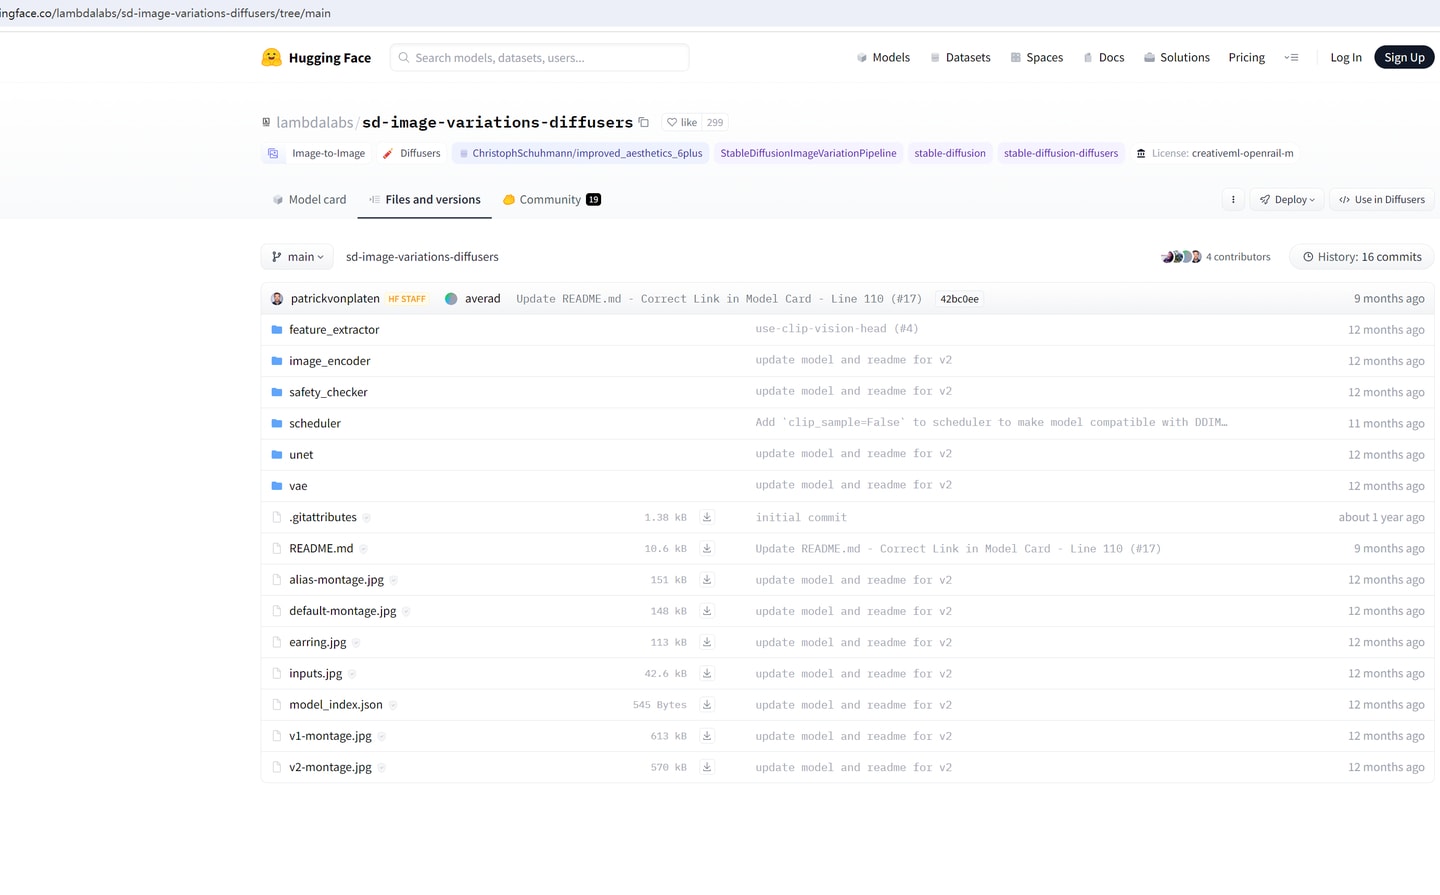Viewport: 1440px width, 895px height.
Task: Open History: 16 commits
Action: [1362, 257]
